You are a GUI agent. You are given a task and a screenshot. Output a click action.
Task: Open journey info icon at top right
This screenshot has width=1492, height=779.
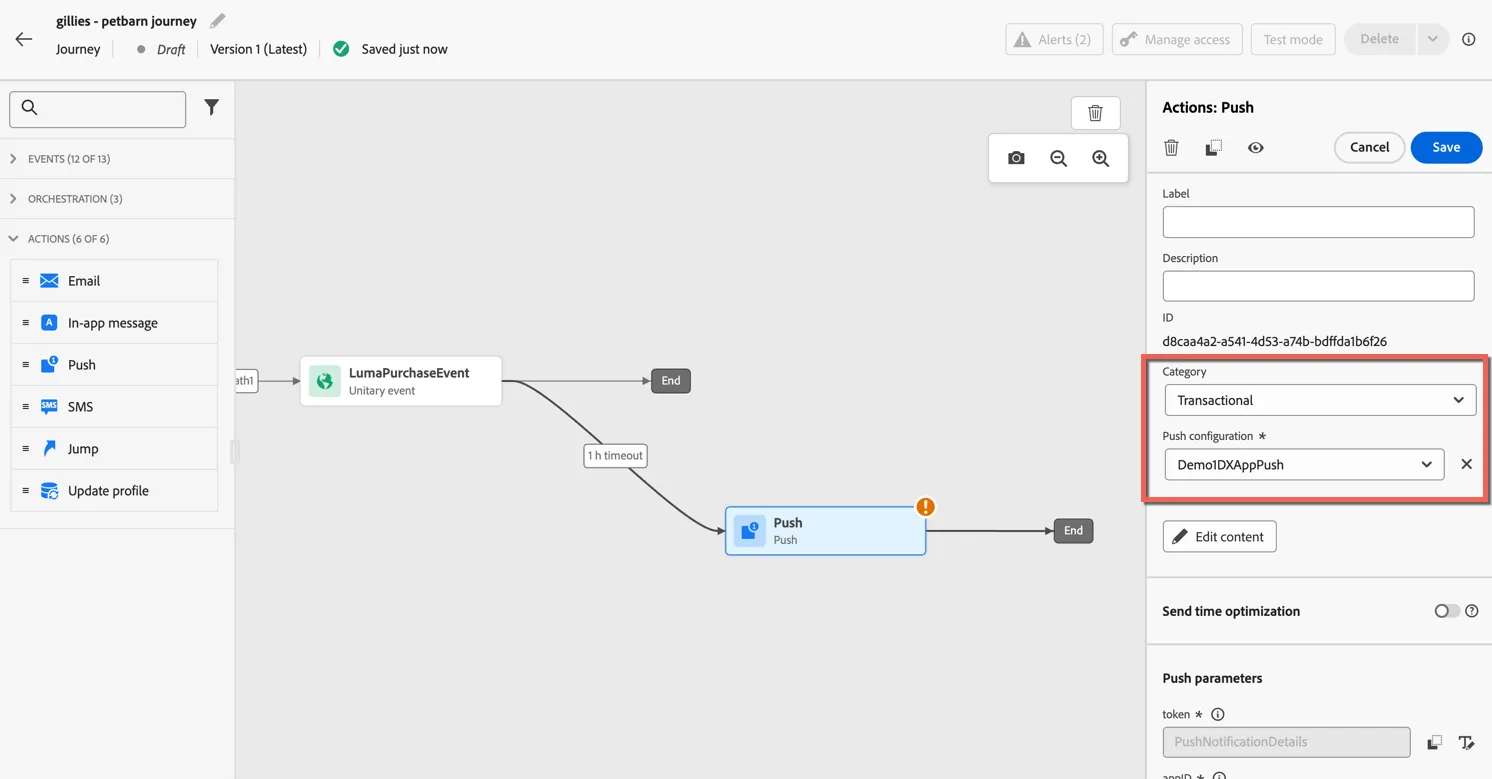1468,40
